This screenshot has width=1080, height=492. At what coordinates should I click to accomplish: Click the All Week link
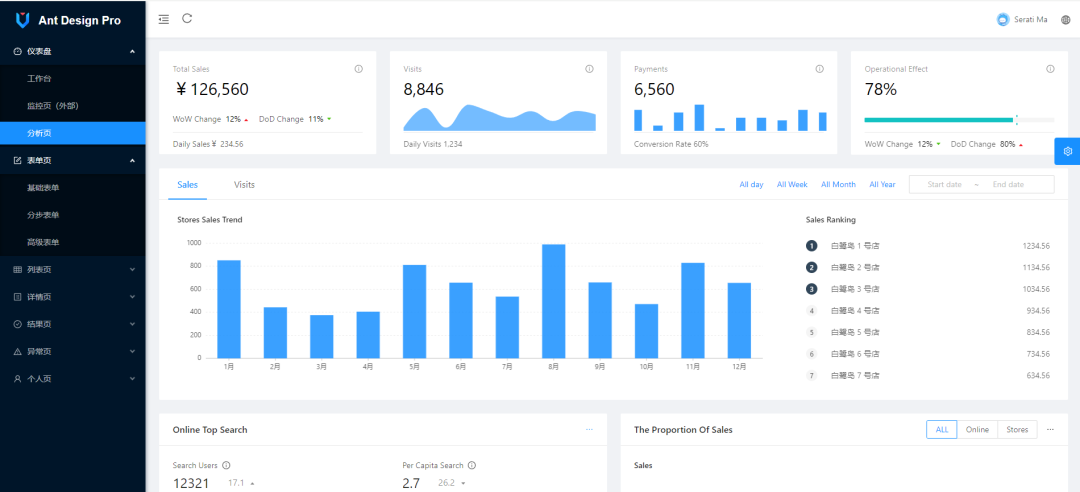tap(792, 185)
